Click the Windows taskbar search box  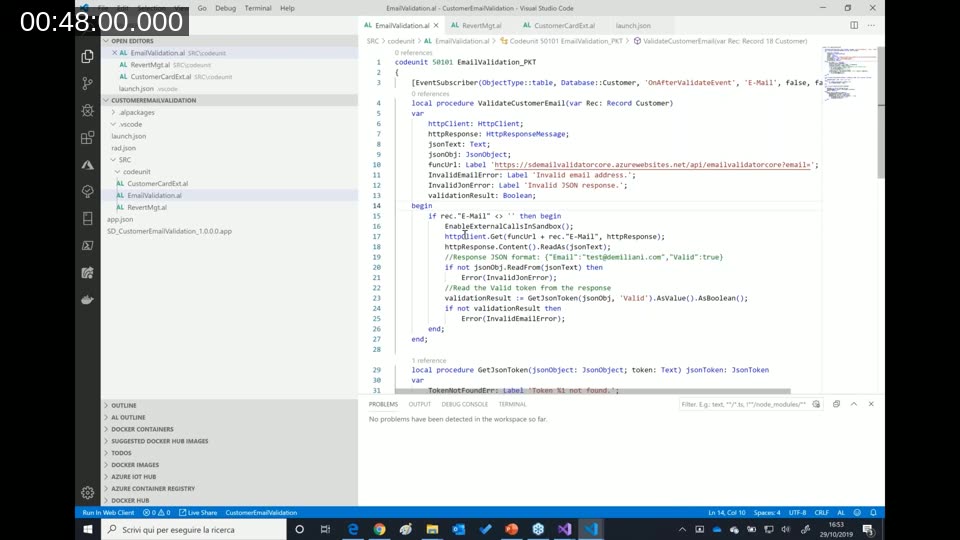click(194, 530)
